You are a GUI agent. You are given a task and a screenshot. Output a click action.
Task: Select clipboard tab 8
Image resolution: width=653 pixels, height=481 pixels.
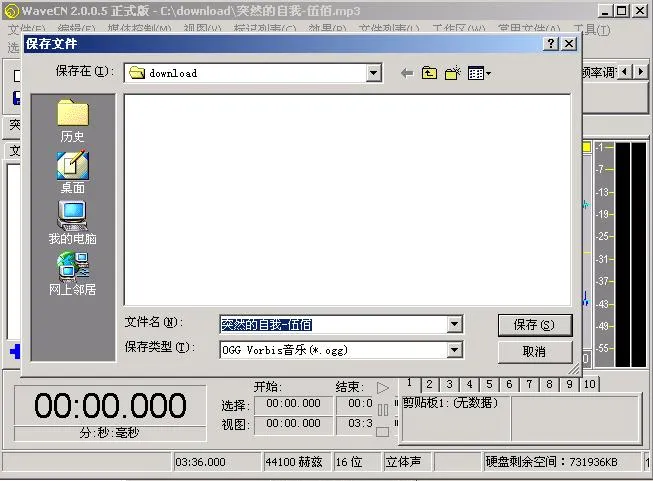pyautogui.click(x=549, y=384)
